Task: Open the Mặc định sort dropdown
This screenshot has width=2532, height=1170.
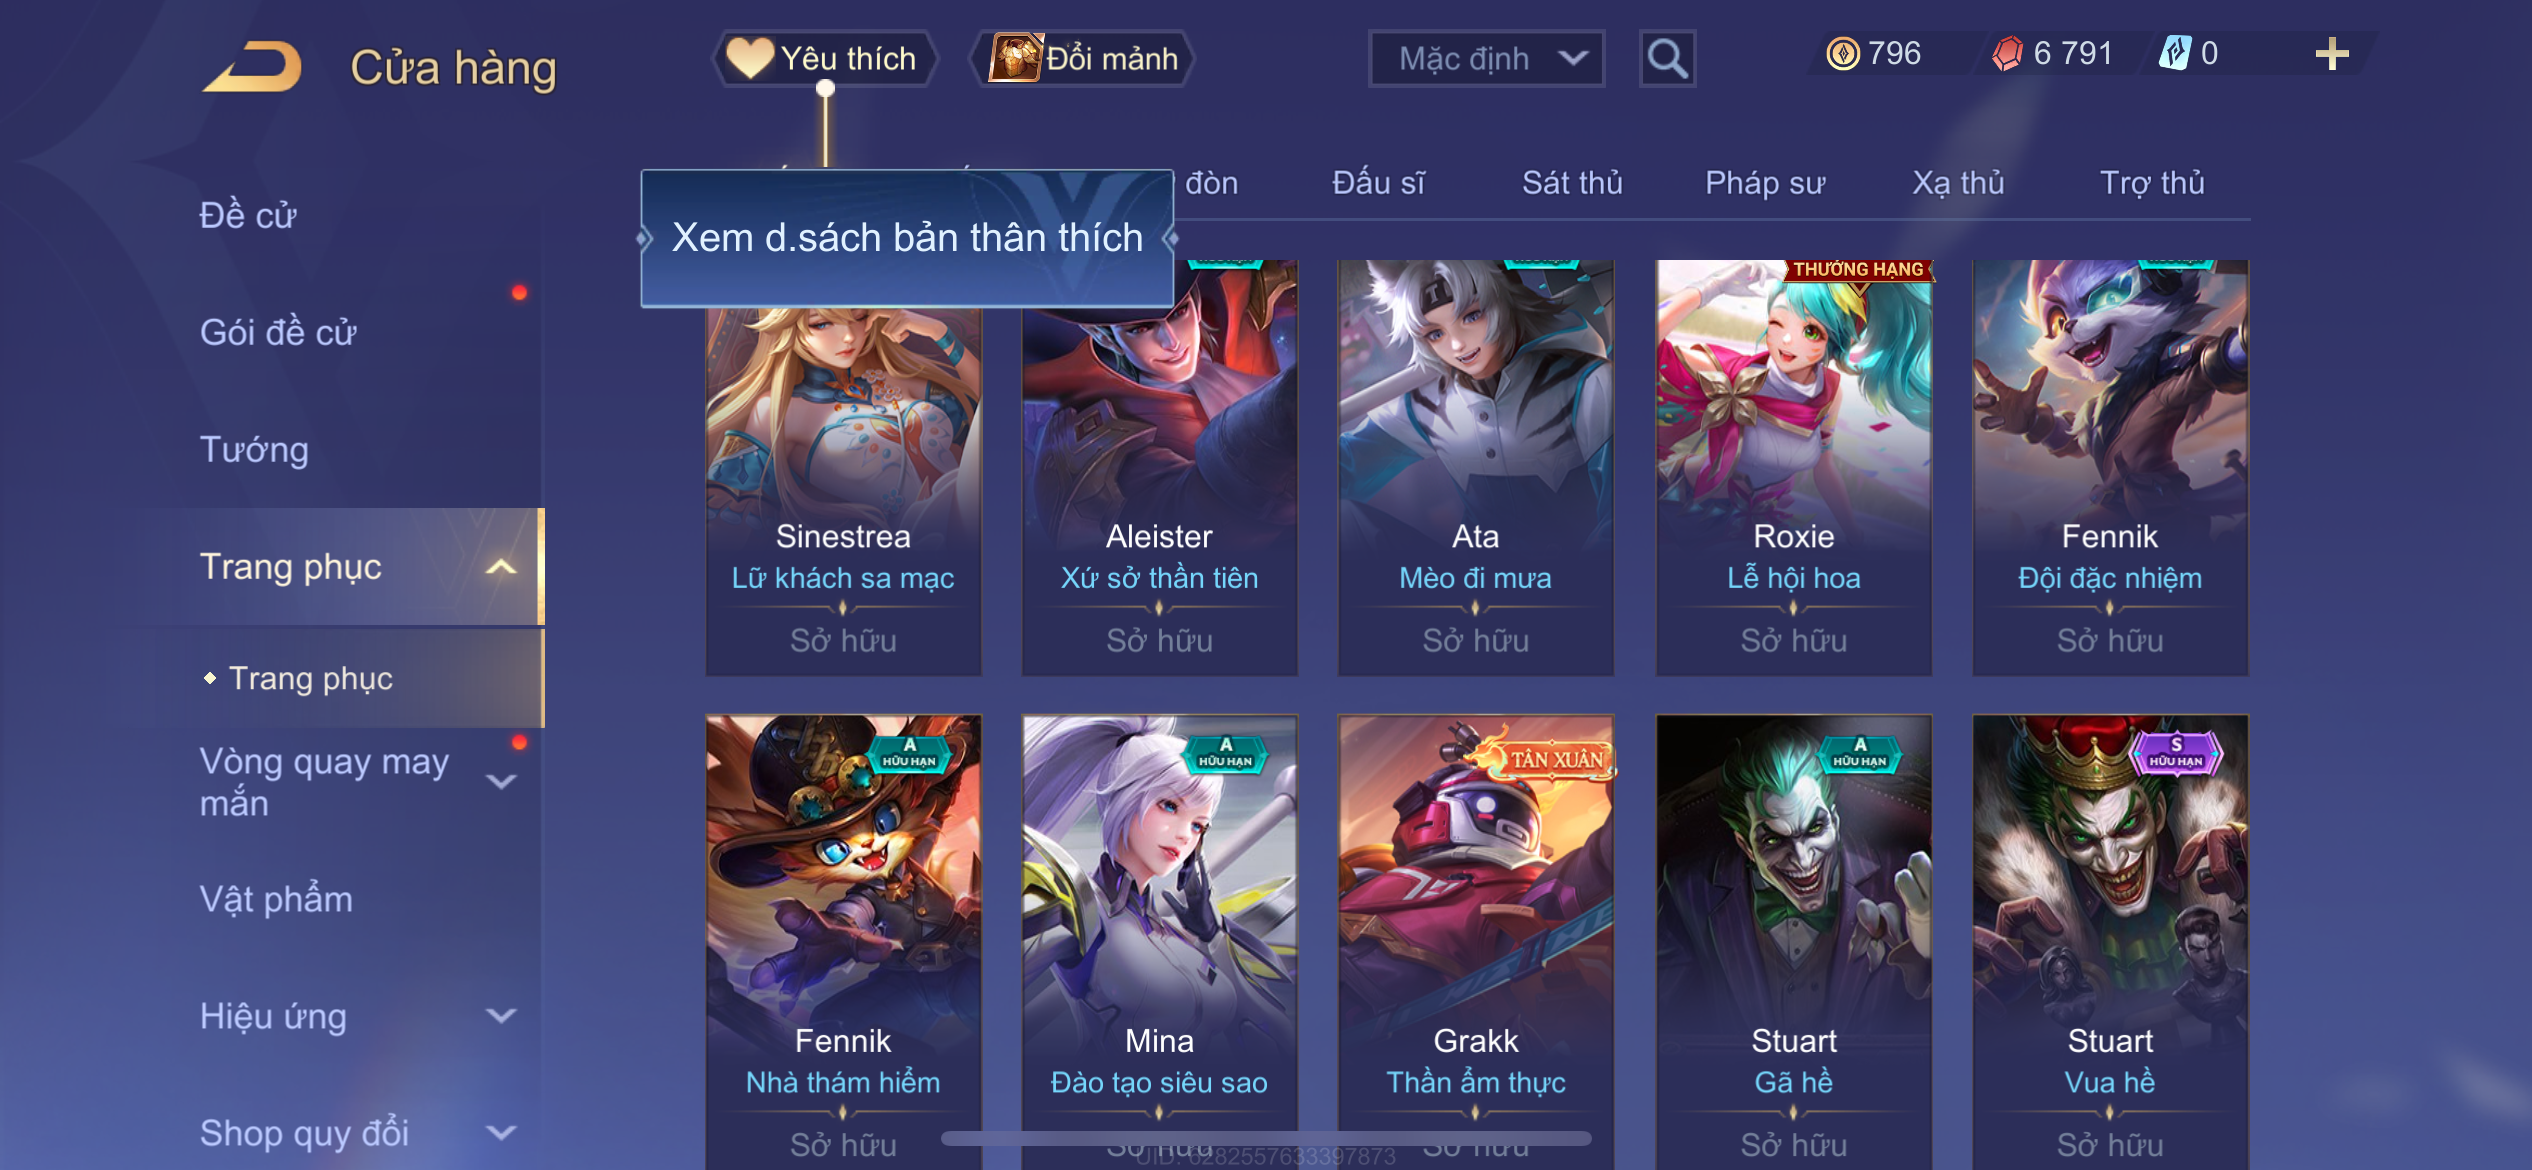Action: pos(1486,59)
